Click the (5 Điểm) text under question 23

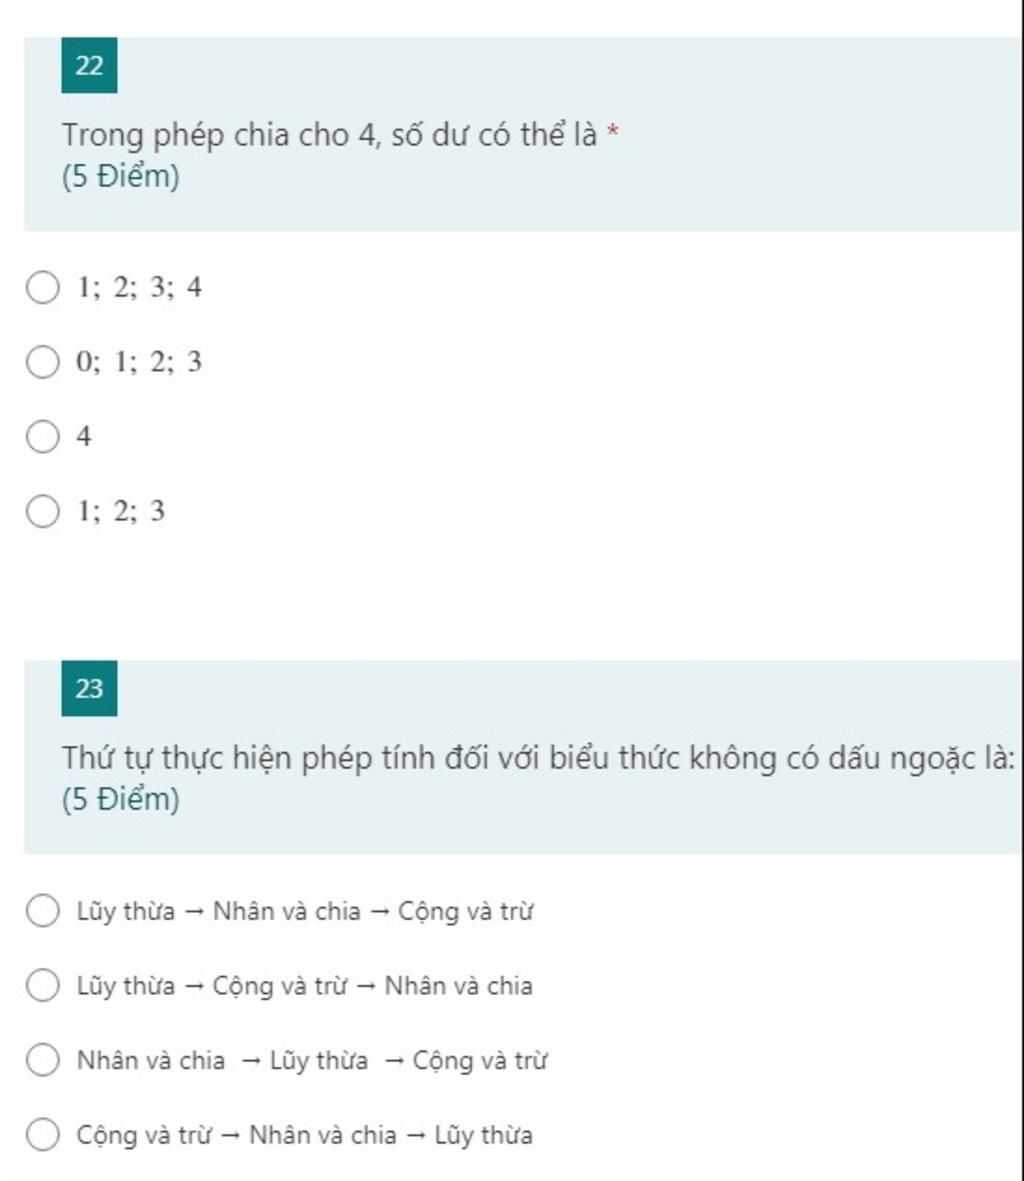click(x=120, y=799)
